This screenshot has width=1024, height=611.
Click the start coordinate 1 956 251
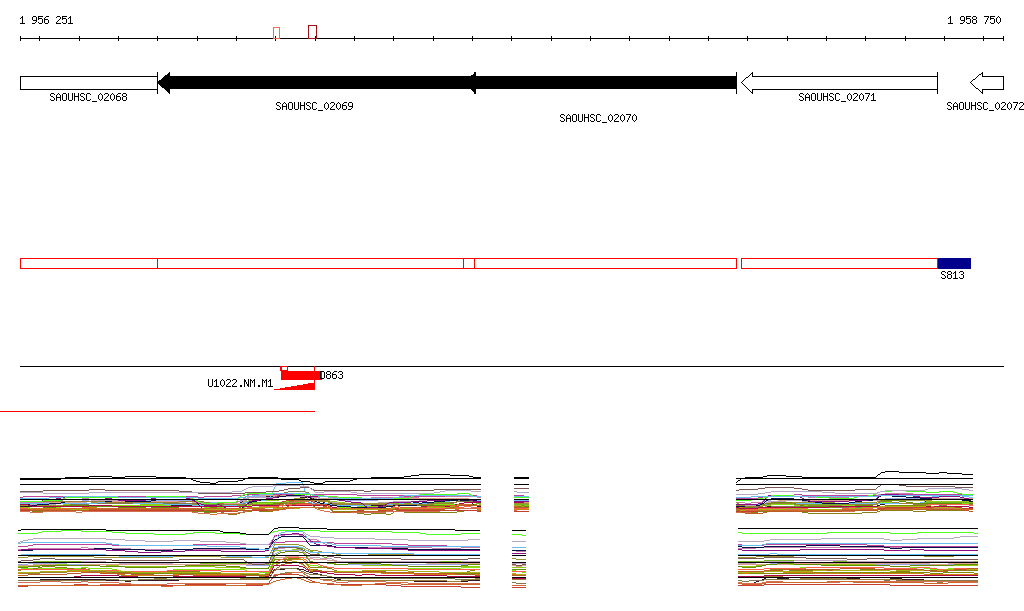click(x=46, y=20)
